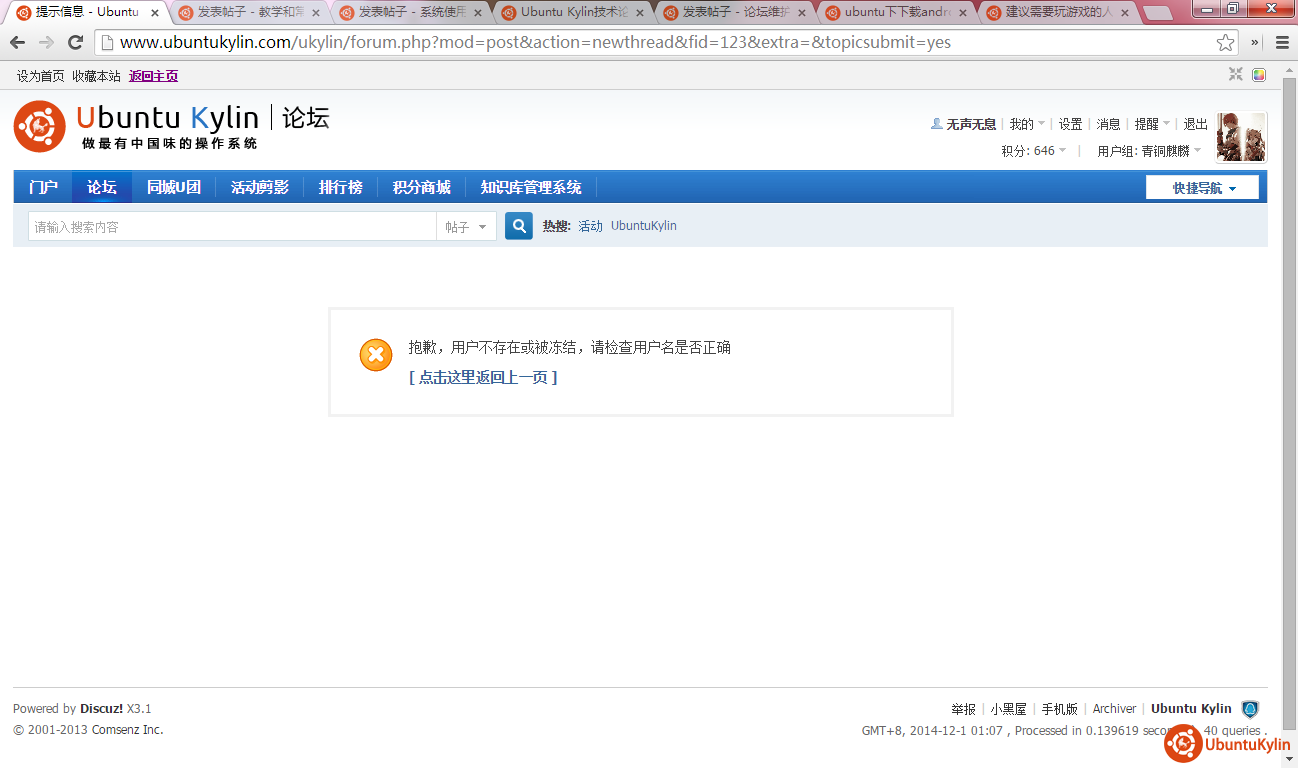Bookmark page with the star icon
Image resolution: width=1298 pixels, height=768 pixels.
1225,43
